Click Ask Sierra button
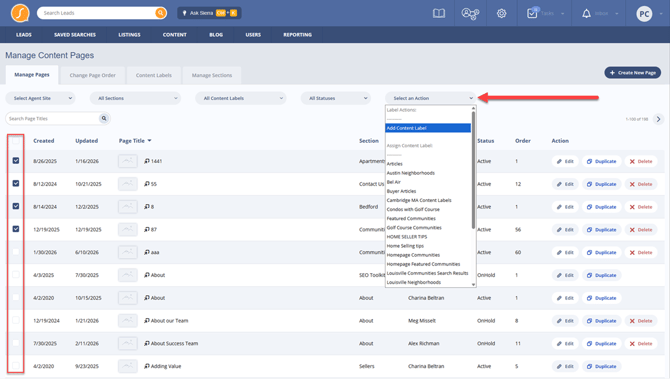The width and height of the screenshot is (670, 379). 209,13
